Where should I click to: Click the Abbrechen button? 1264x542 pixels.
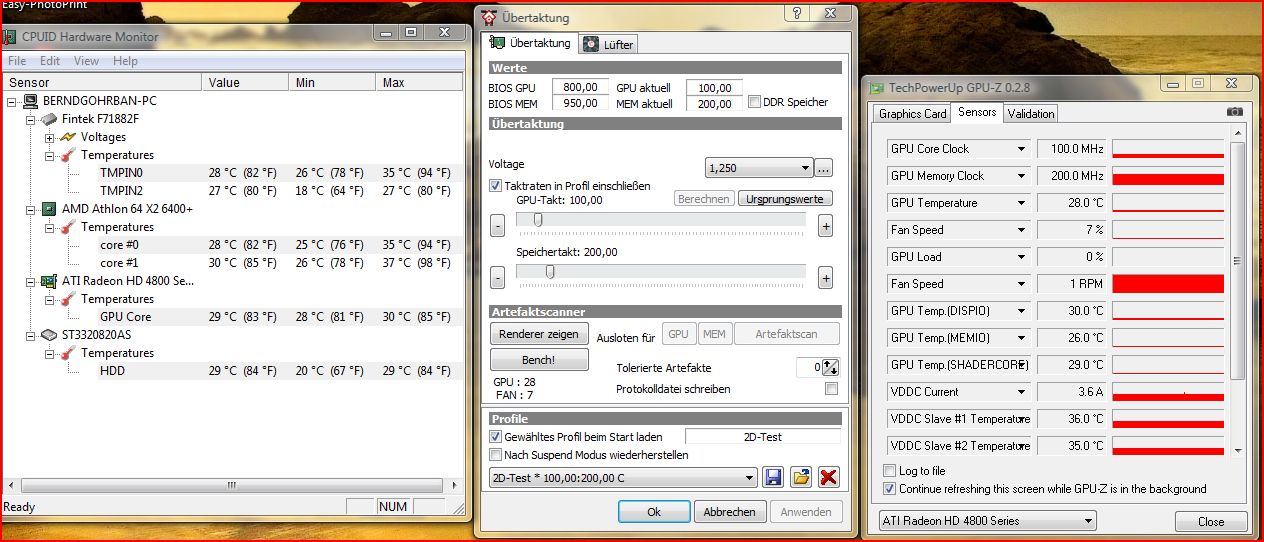coord(729,512)
